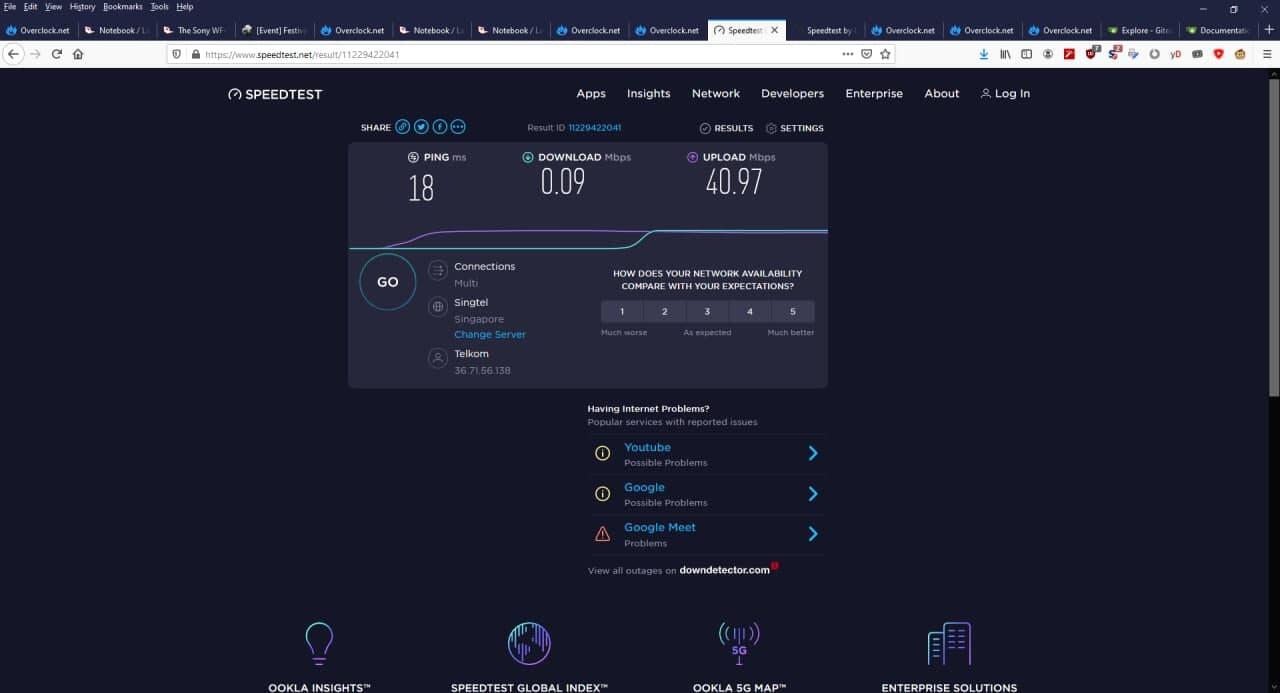Click the Ookla 5G Map icon
Image resolution: width=1280 pixels, height=693 pixels.
tap(739, 643)
